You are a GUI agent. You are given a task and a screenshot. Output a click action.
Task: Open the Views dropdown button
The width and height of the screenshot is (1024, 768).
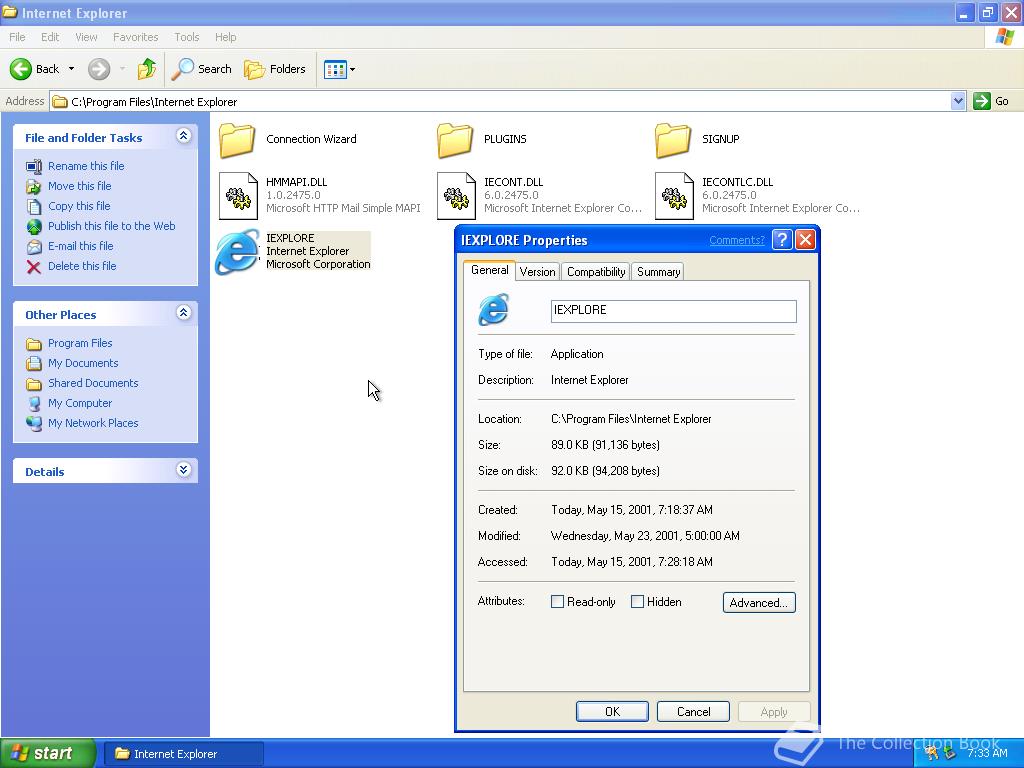pyautogui.click(x=340, y=69)
